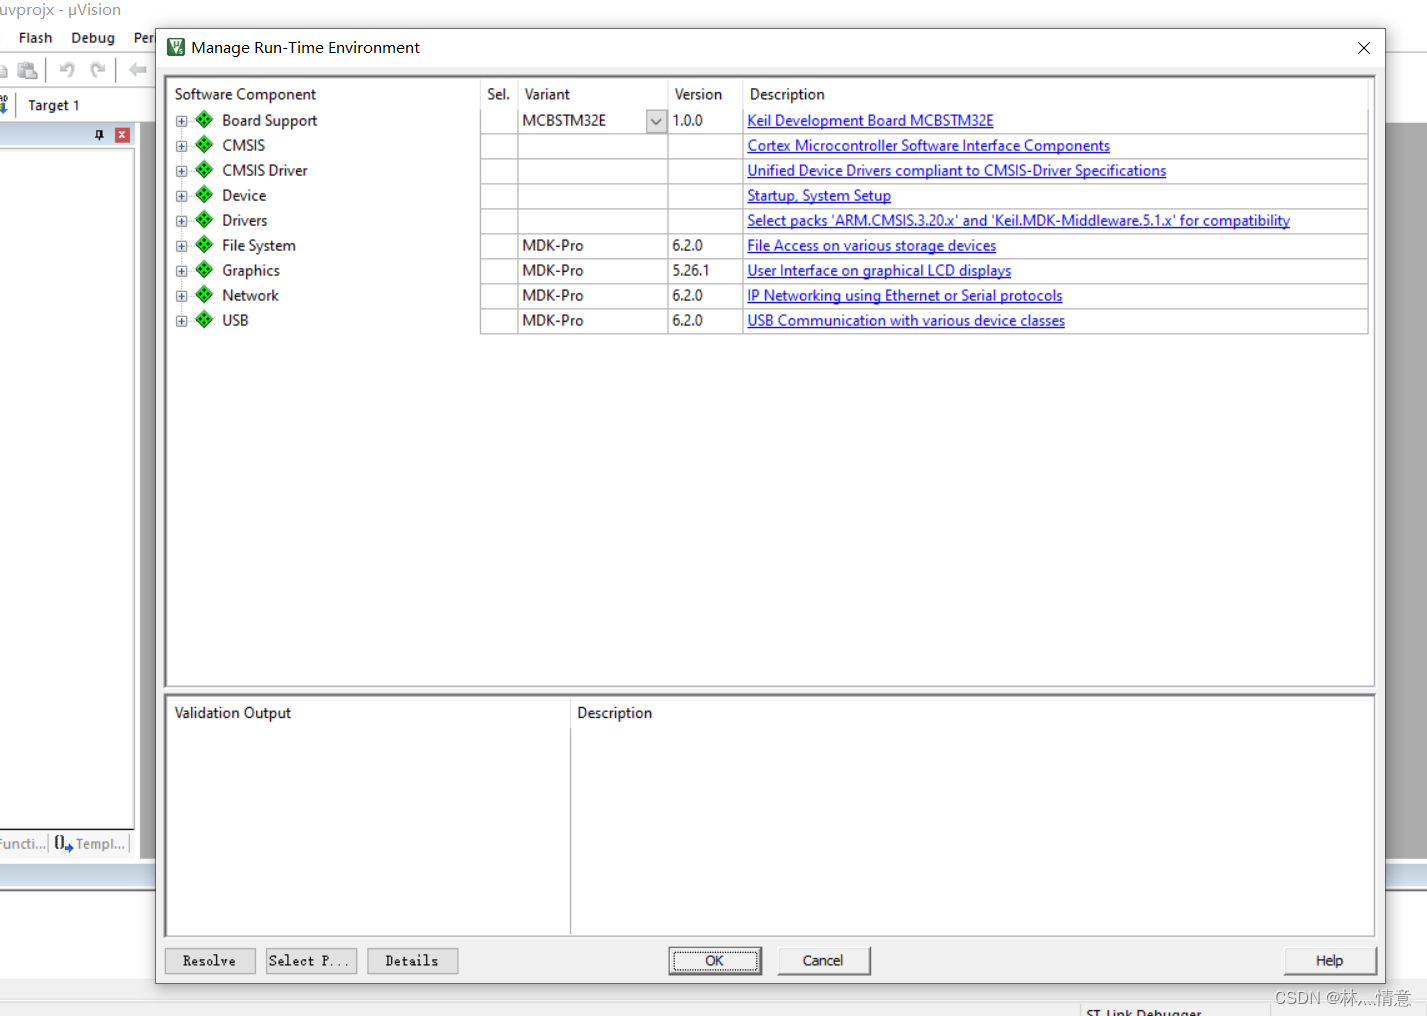Close the Manage Run-Time Environment dialog

pos(1363,48)
